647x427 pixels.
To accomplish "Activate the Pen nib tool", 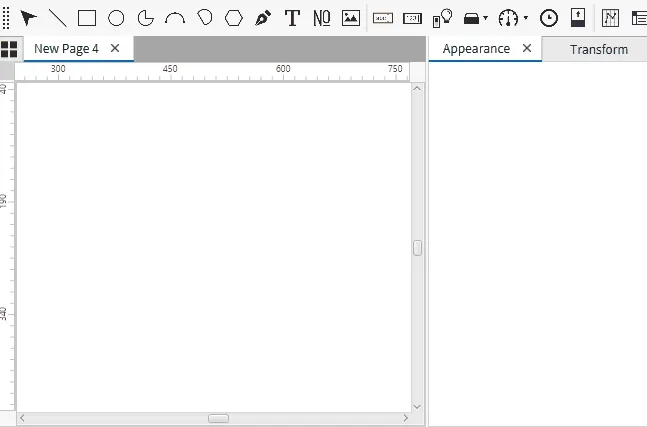I will pos(263,18).
